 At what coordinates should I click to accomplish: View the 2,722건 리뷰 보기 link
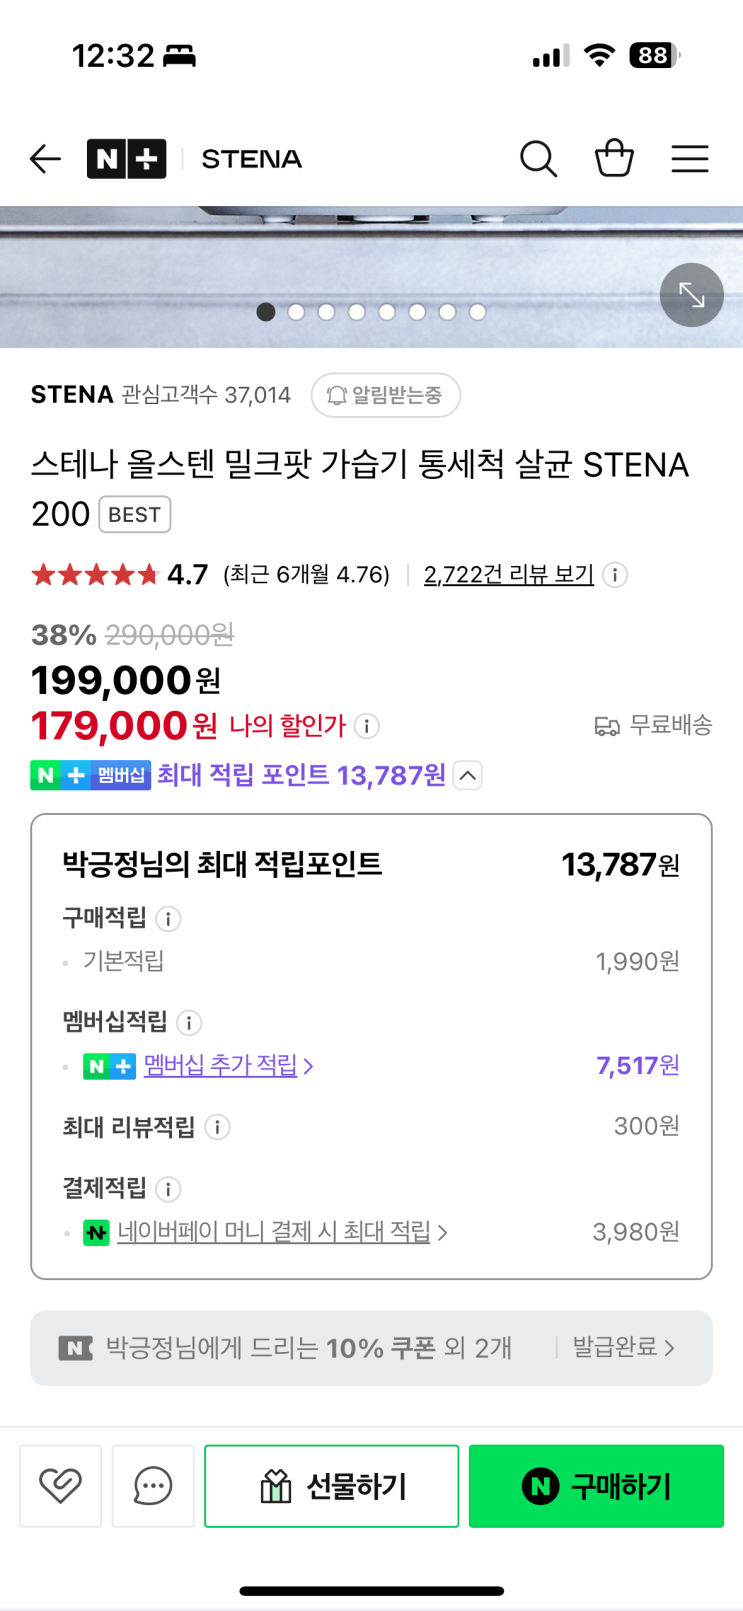click(508, 575)
